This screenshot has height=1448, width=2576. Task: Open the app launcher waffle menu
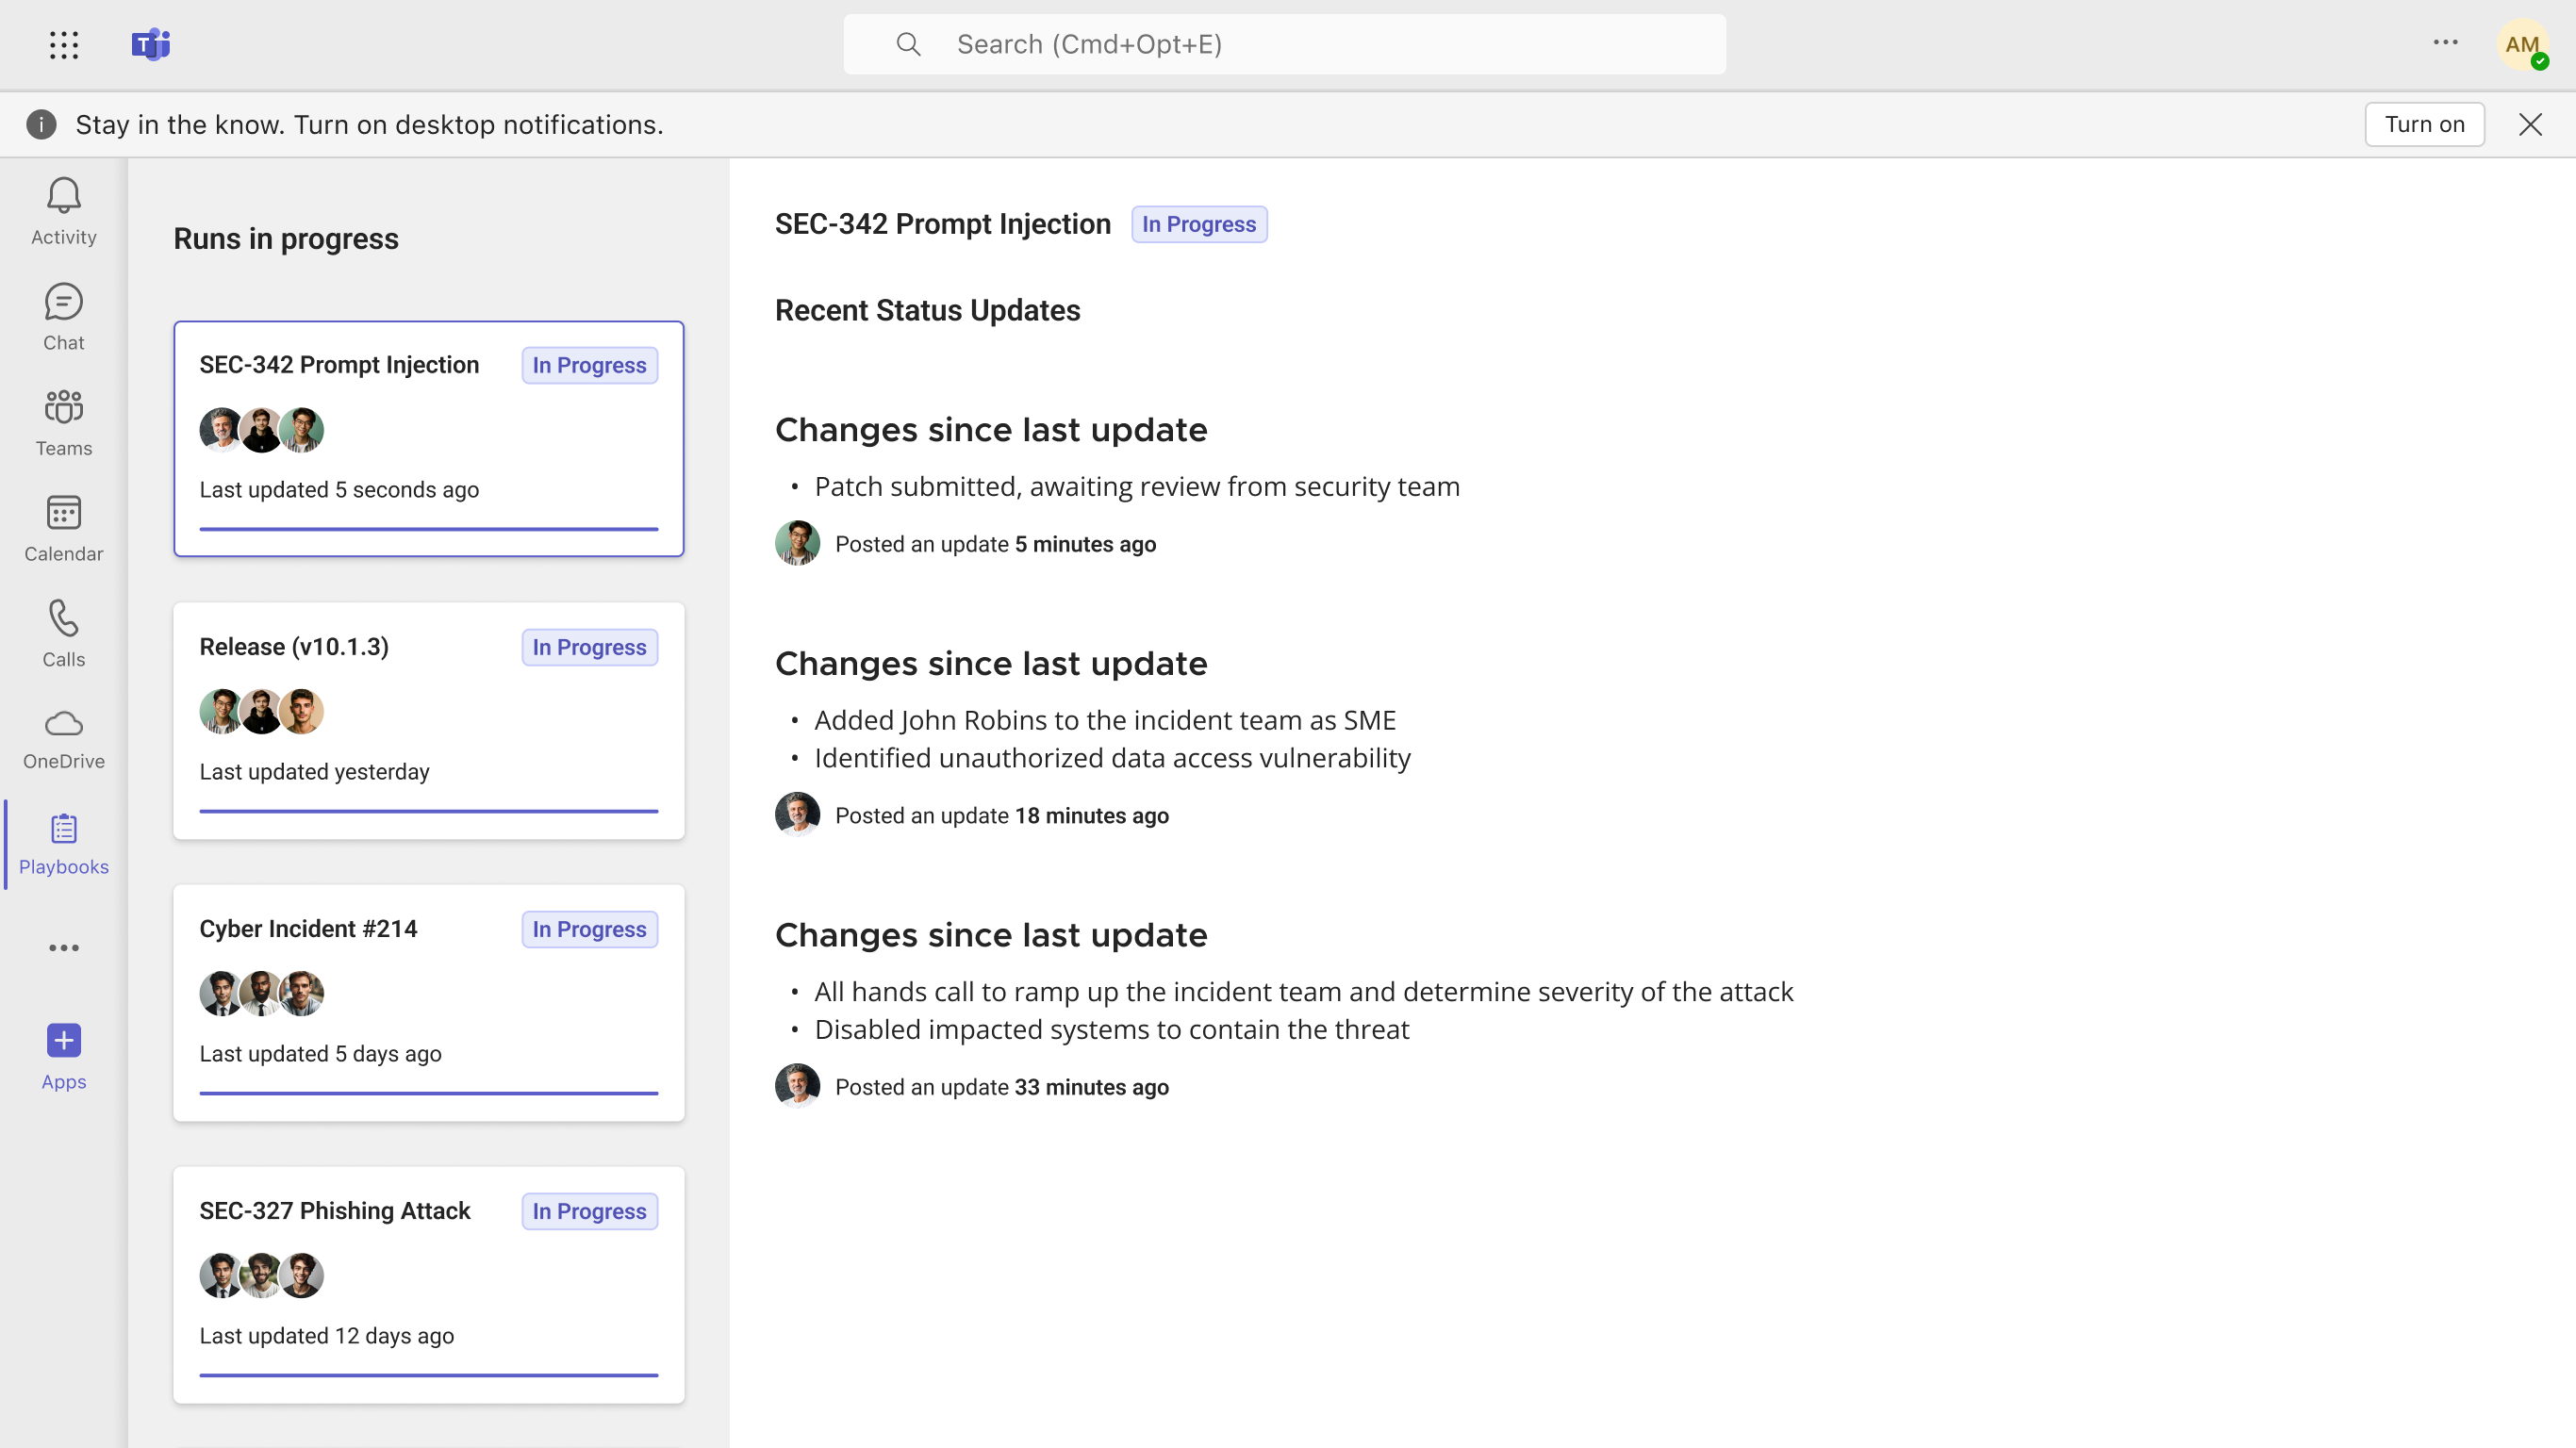pos(63,44)
